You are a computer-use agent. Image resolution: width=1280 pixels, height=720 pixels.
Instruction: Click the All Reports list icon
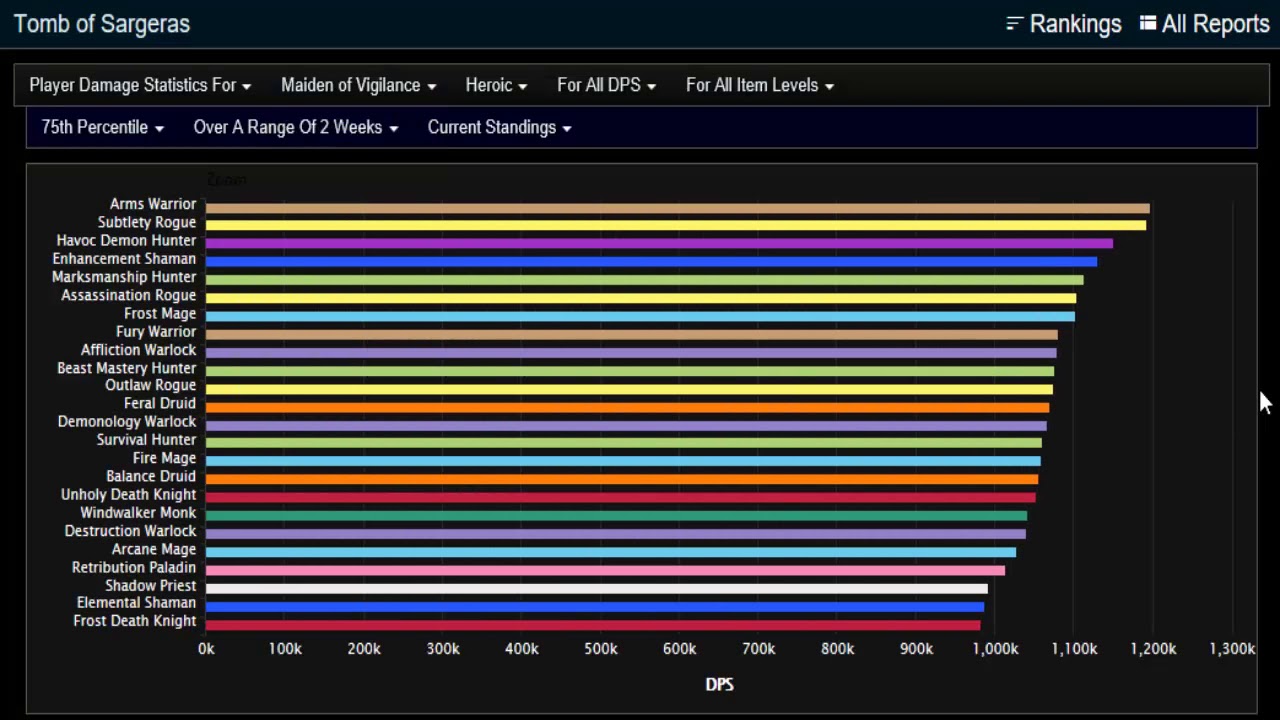point(1148,23)
